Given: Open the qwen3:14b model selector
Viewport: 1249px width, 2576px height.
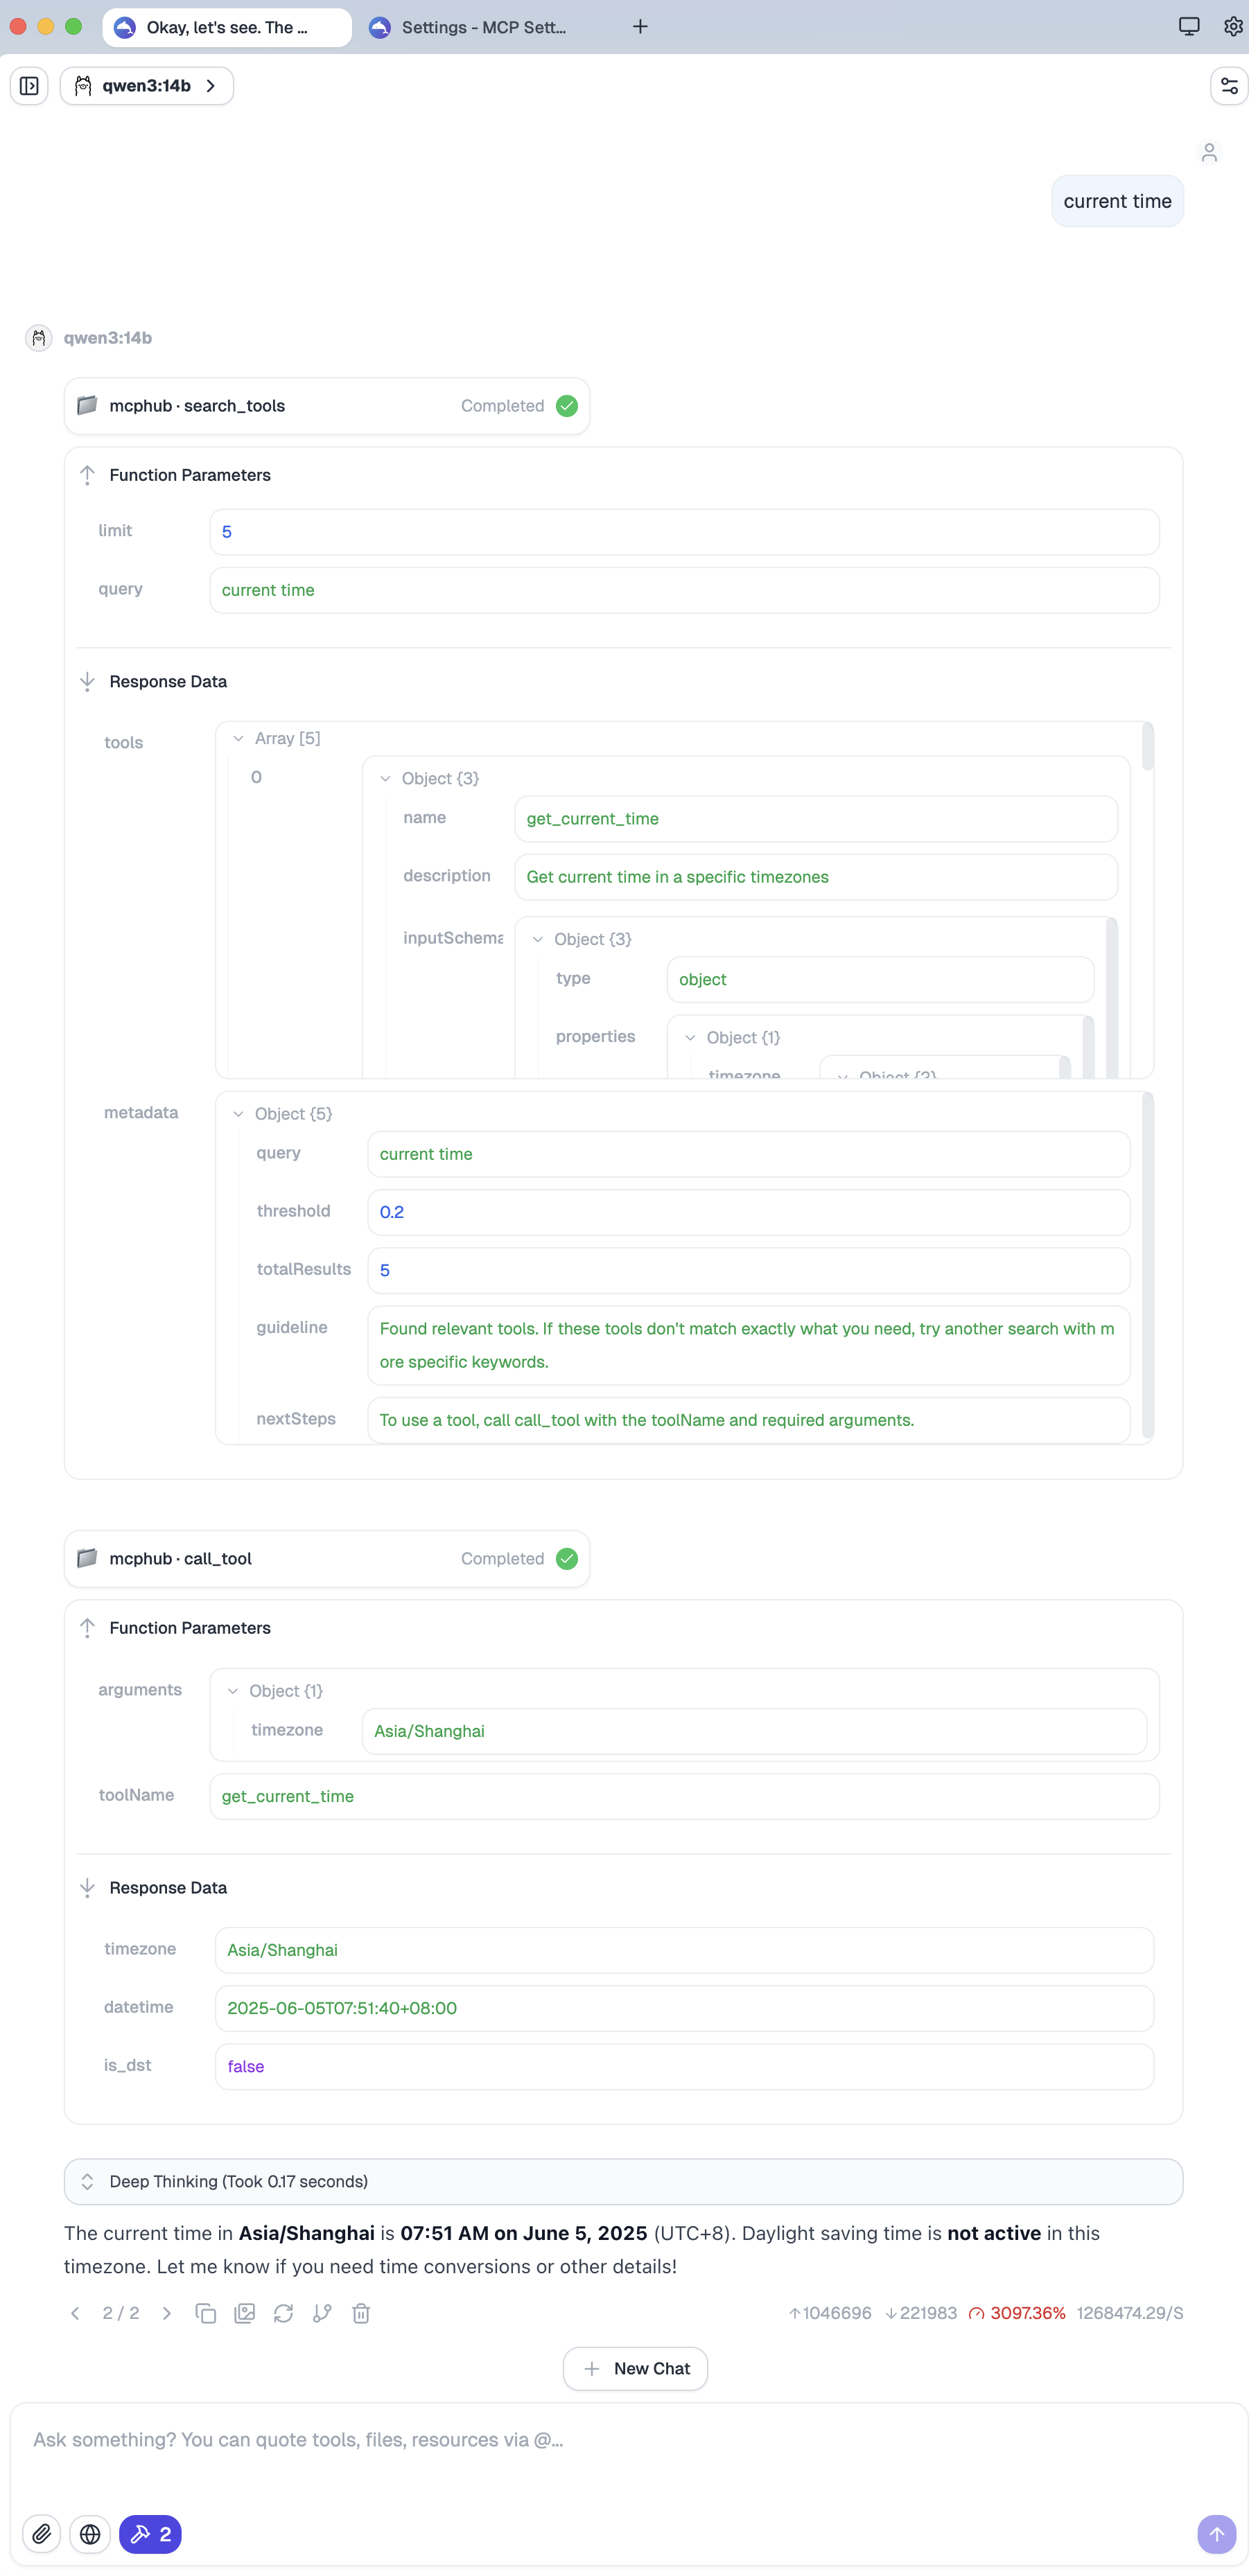Looking at the screenshot, I should click(147, 86).
